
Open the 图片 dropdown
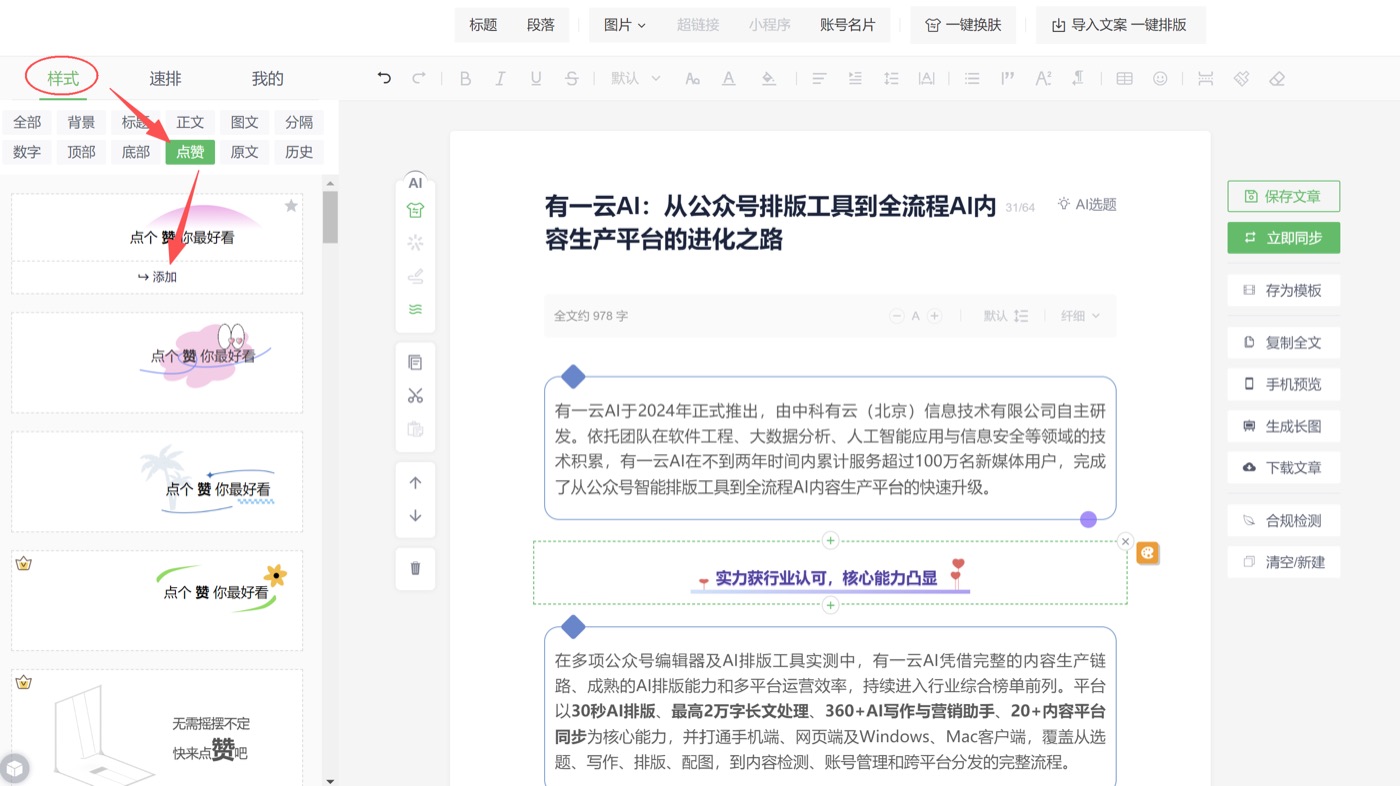point(625,25)
